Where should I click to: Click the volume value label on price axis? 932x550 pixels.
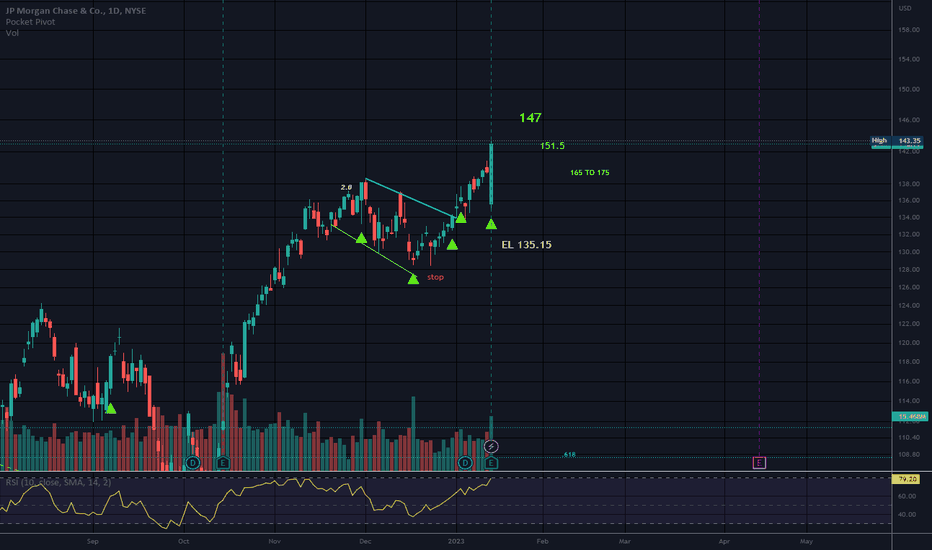point(910,416)
